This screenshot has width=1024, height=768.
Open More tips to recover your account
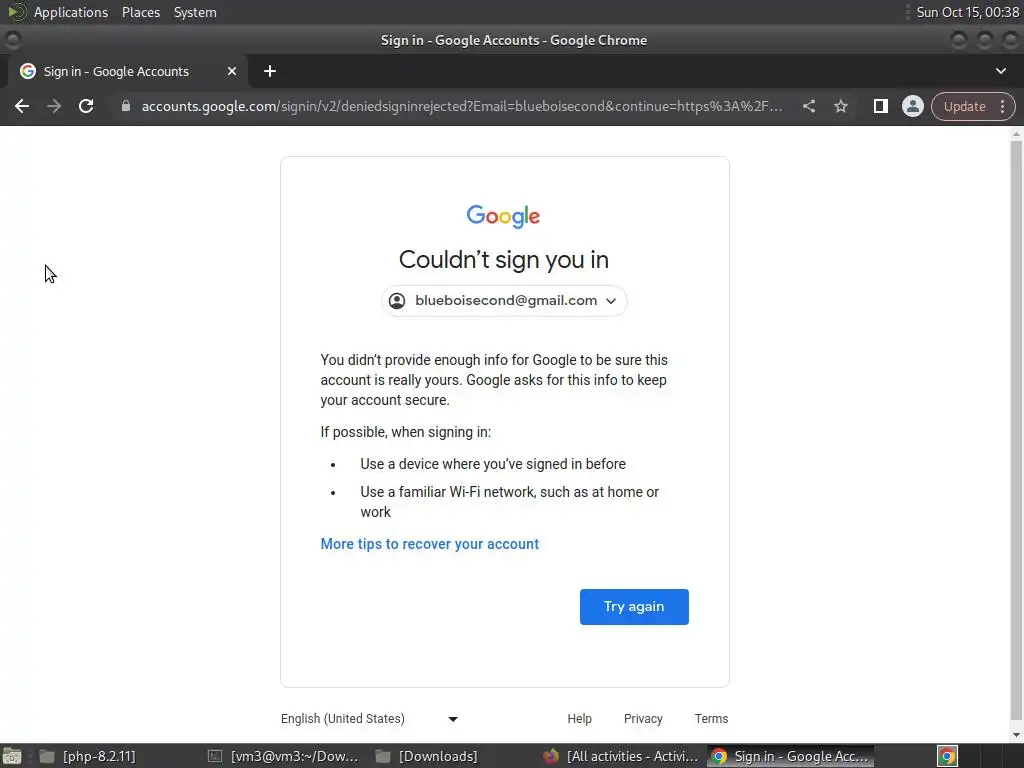[x=430, y=544]
